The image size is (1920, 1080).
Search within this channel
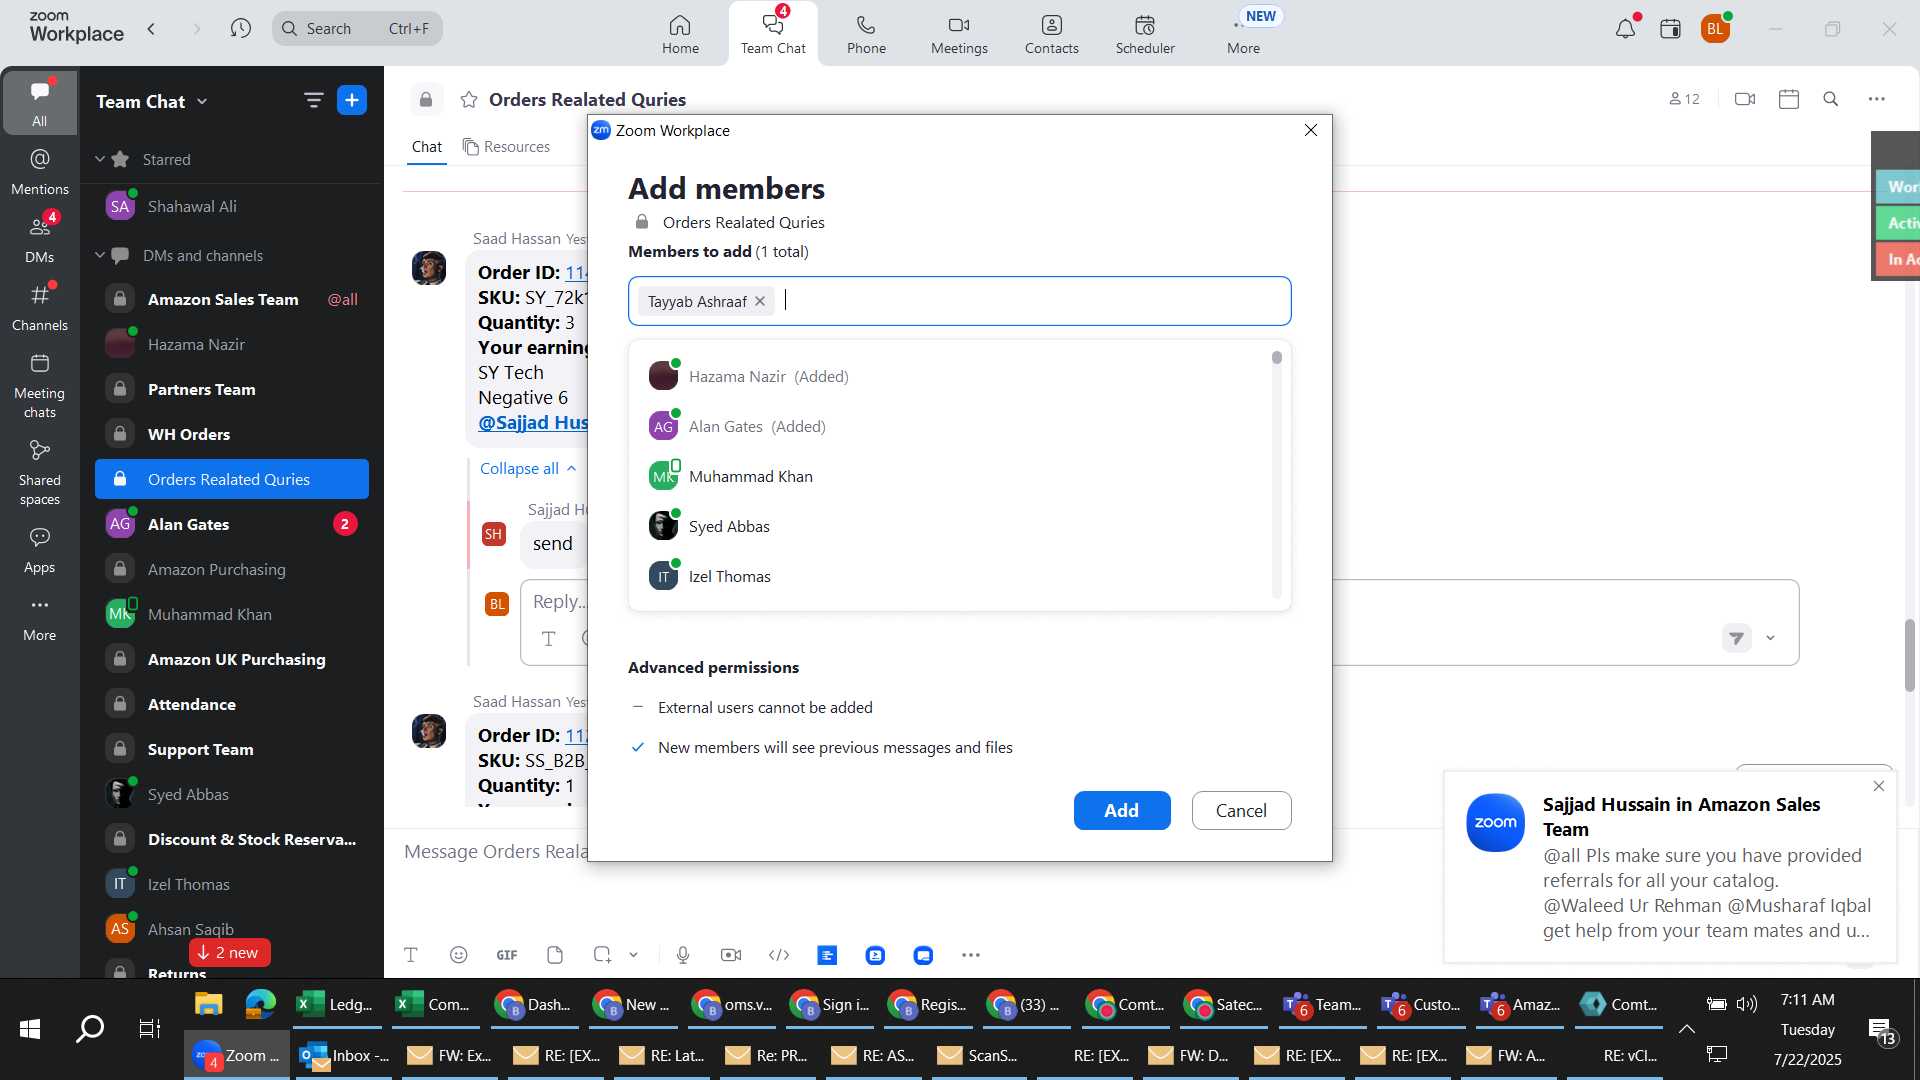(x=1831, y=99)
